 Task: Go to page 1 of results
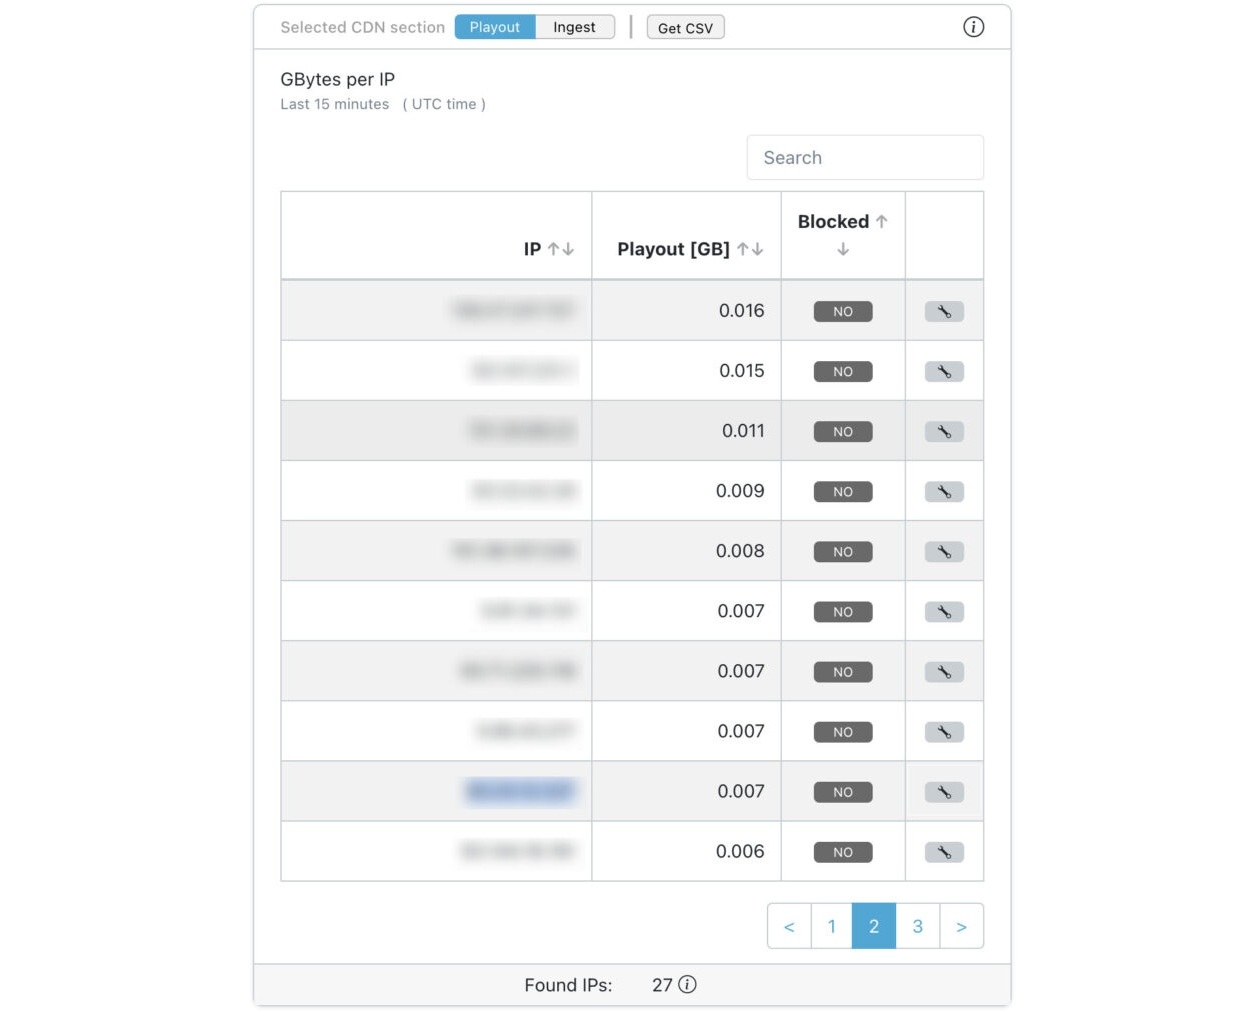pyautogui.click(x=831, y=926)
